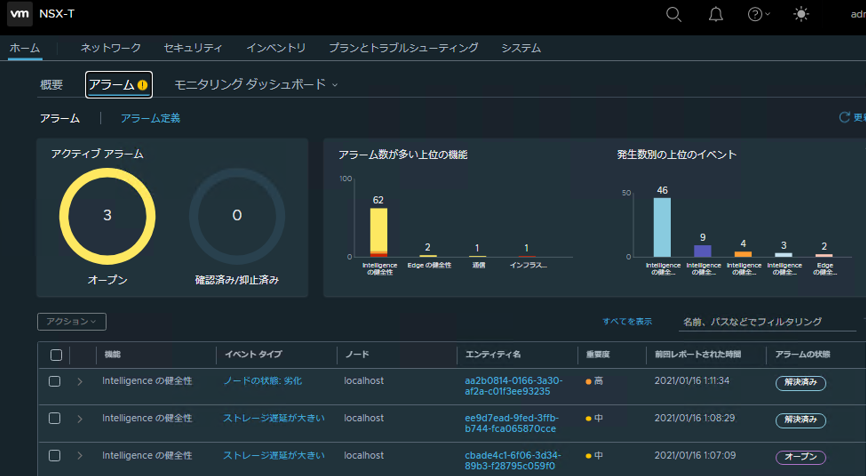
Task: Expand the alarm row reported at 1:08:29
Action: coord(80,419)
